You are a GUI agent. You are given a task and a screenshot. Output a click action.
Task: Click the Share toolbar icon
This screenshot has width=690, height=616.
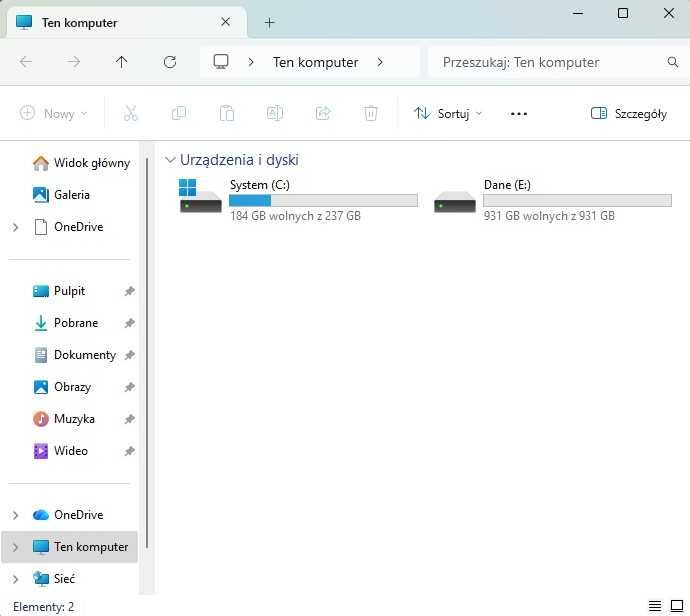[323, 114]
